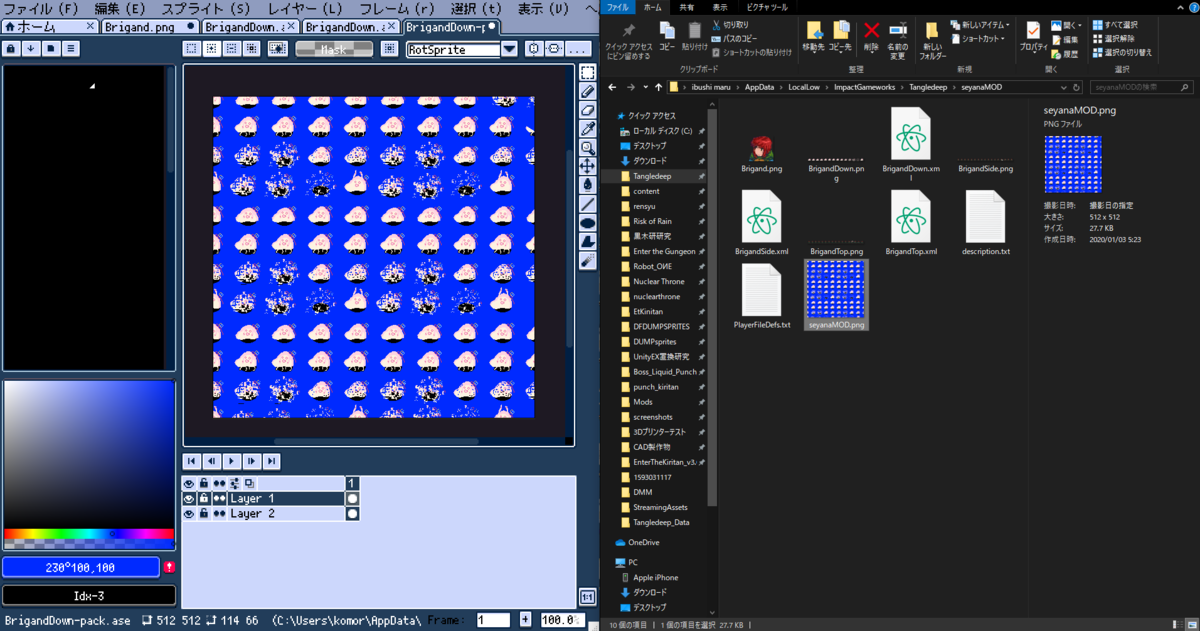Viewport: 1200px width, 631px height.
Task: Toggle onion skin in timeline header
Action: [x=249, y=483]
